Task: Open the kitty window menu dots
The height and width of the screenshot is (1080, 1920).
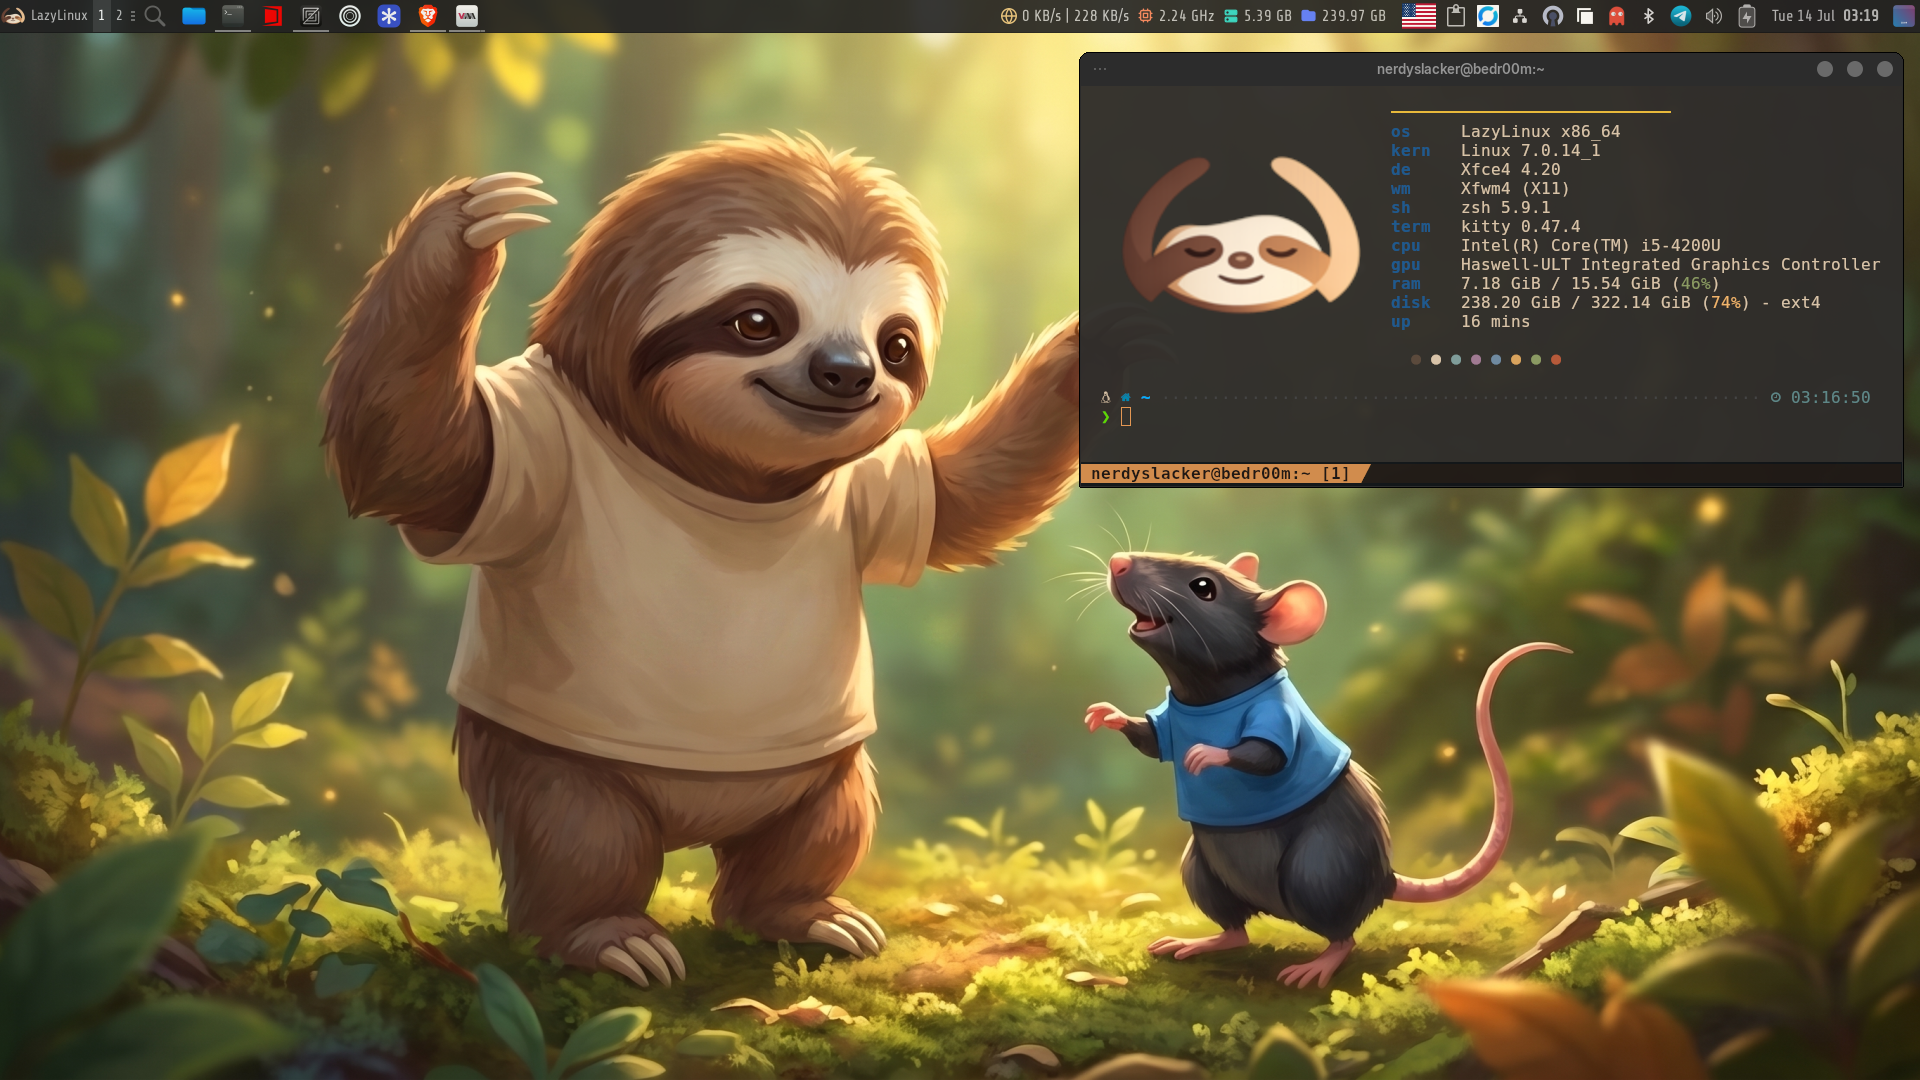Action: (x=1100, y=69)
